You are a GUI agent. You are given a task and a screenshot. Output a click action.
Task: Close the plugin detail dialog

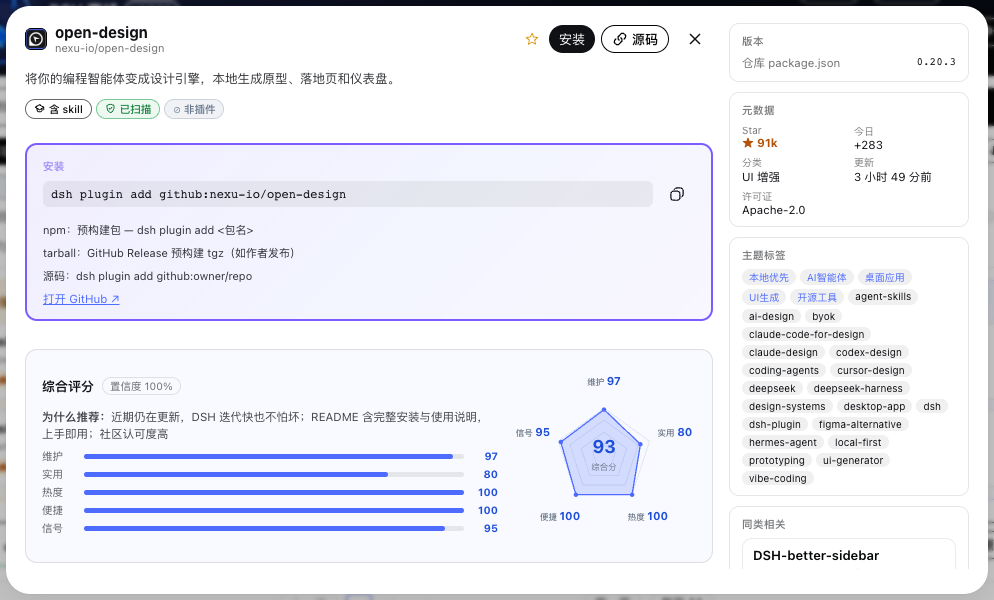[x=695, y=39]
